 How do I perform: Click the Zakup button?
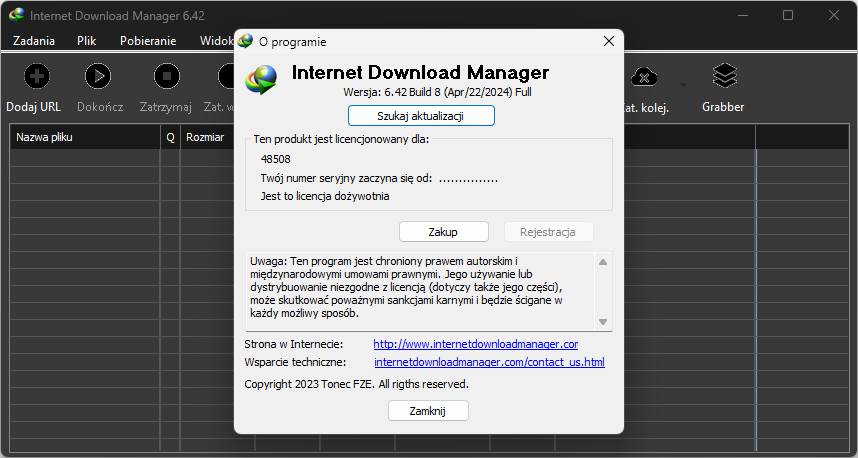point(444,231)
